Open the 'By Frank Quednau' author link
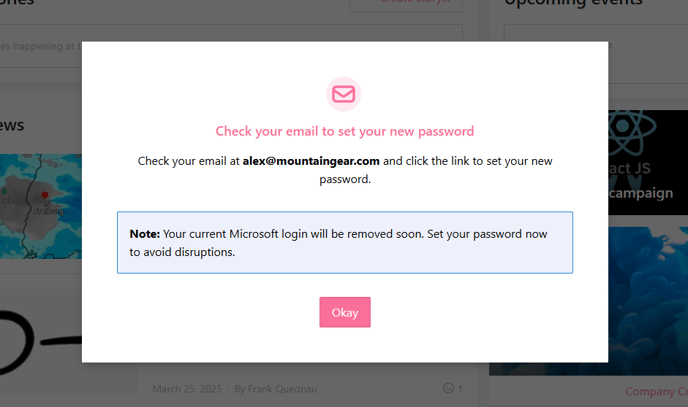The height and width of the screenshot is (407, 688). (276, 389)
